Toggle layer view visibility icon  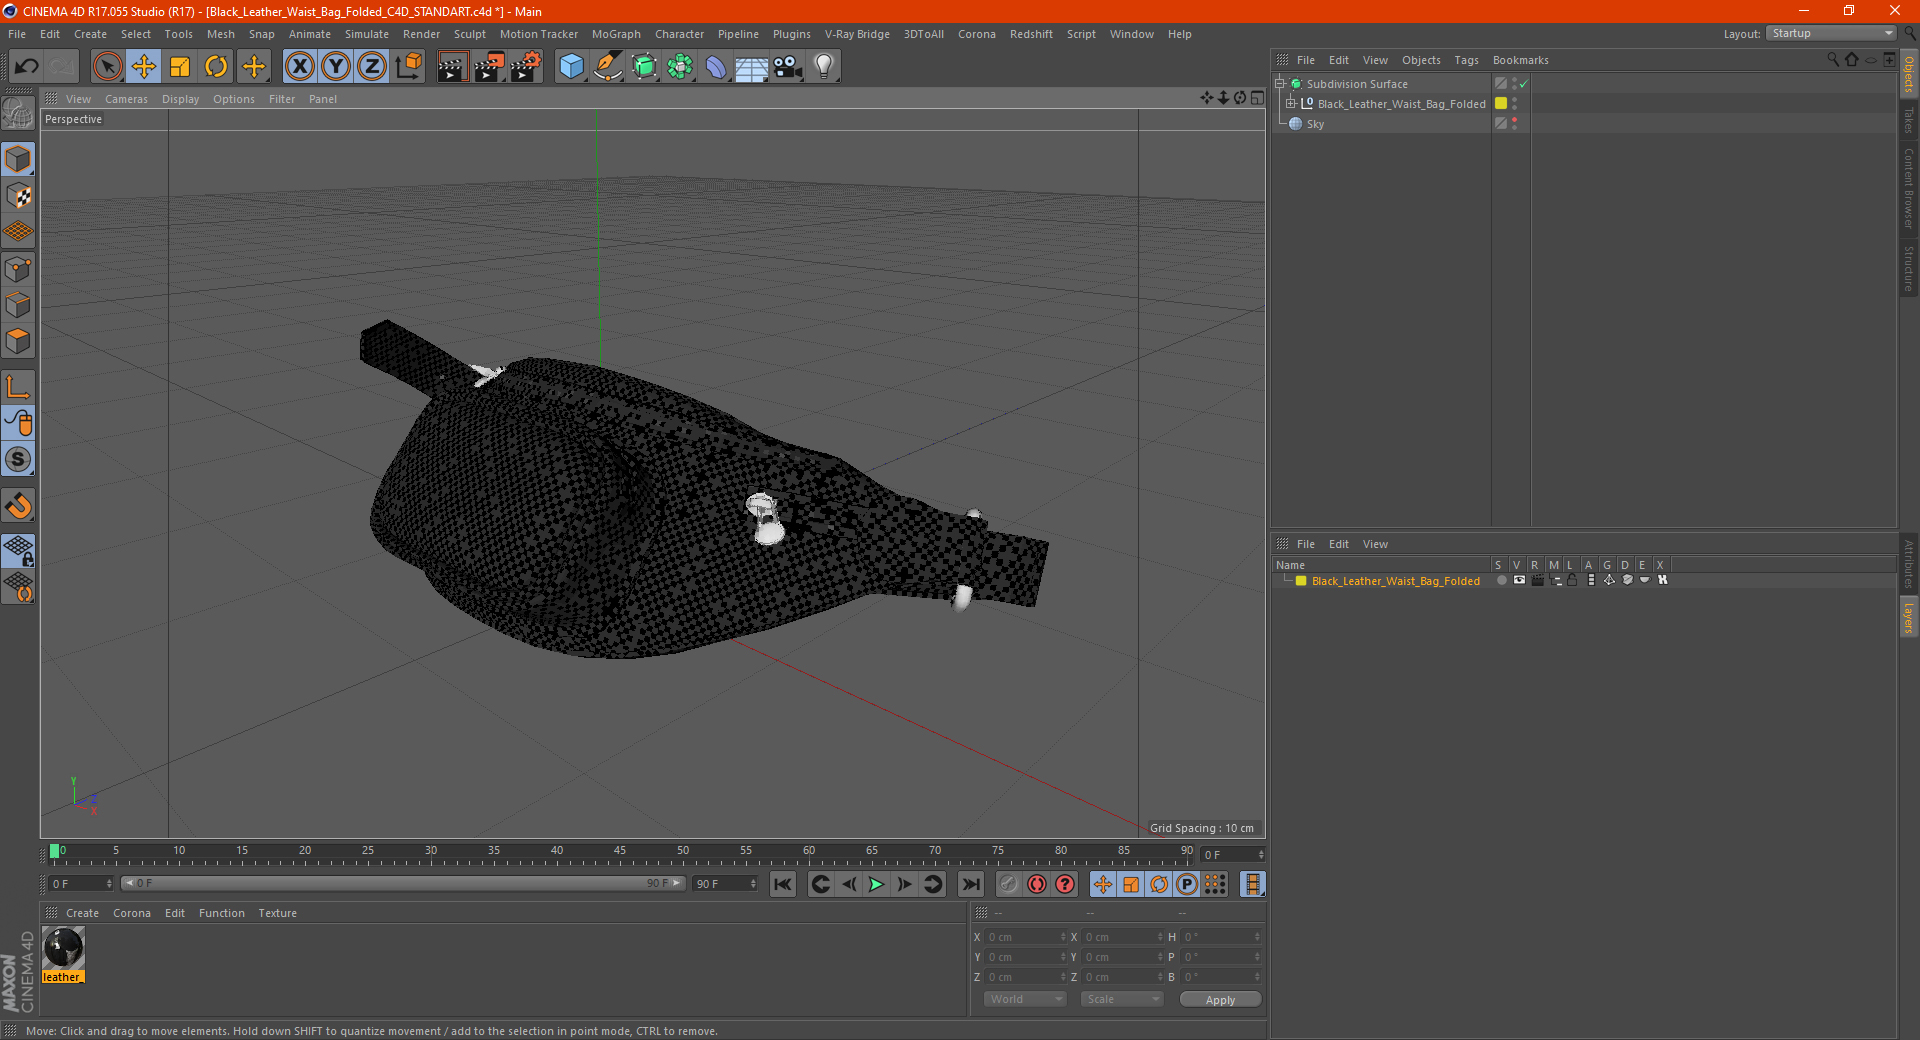pyautogui.click(x=1519, y=581)
